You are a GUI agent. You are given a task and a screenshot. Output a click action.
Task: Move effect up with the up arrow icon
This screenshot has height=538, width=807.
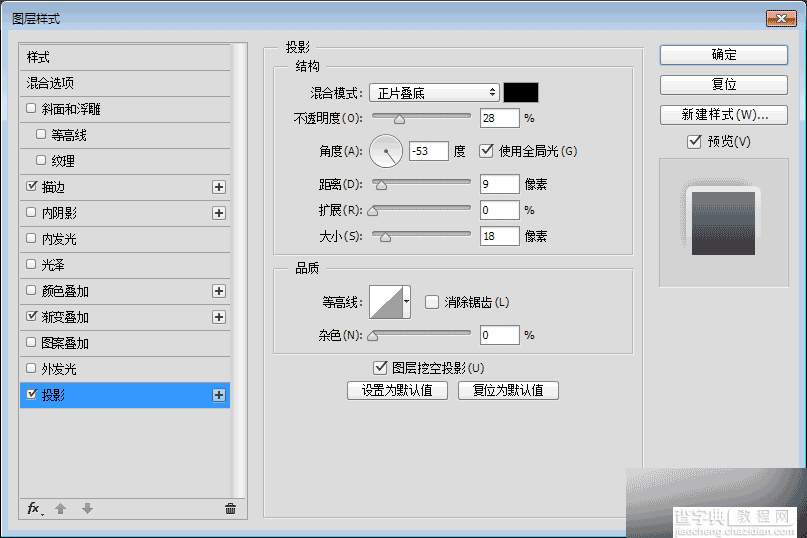[x=60, y=509]
